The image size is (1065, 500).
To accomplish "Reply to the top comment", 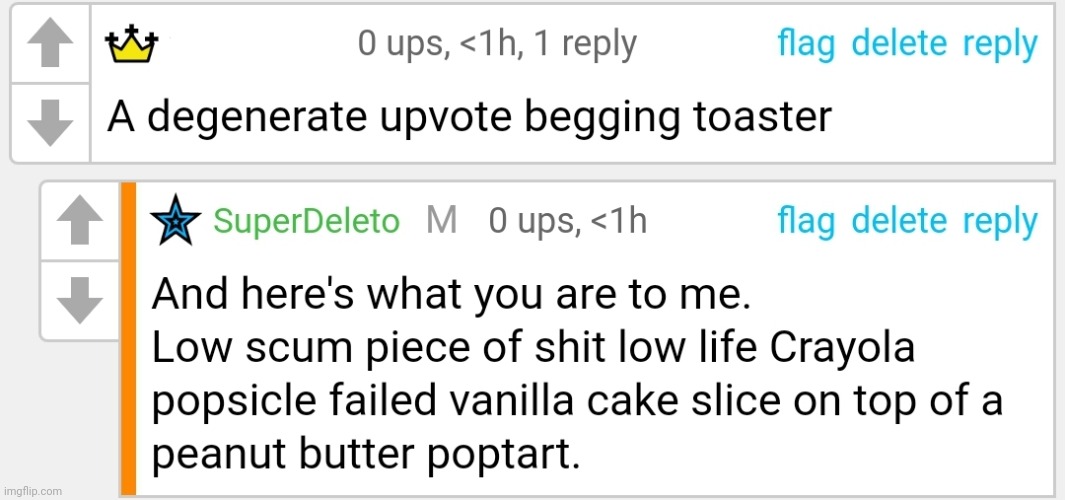I will (1000, 46).
